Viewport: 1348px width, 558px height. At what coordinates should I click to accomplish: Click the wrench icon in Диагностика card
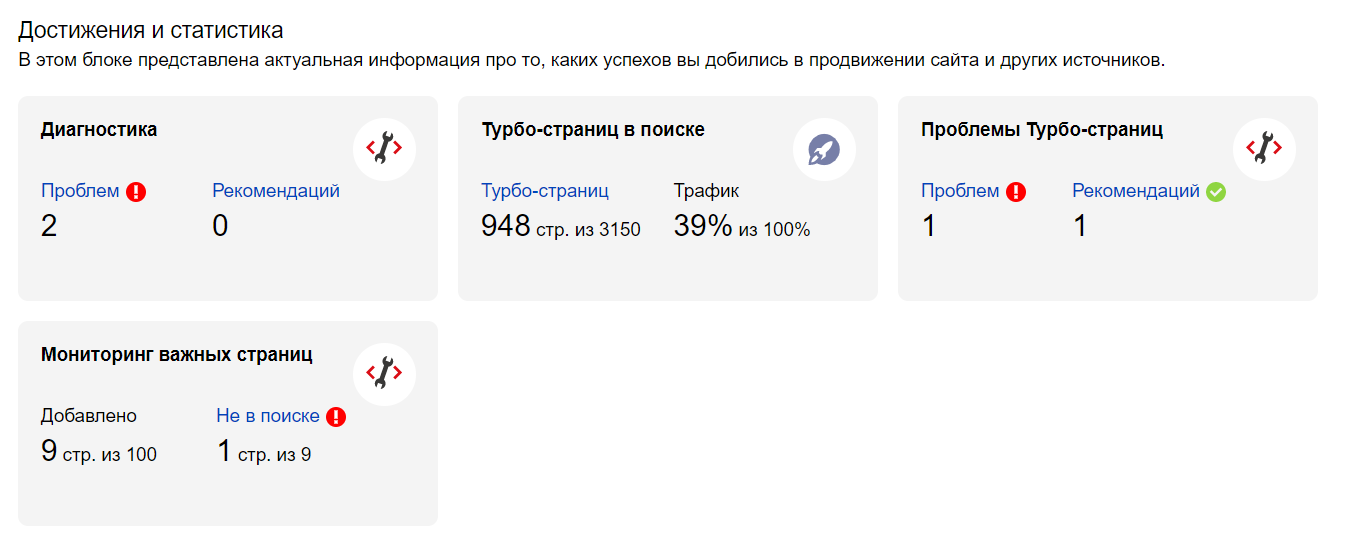tap(384, 149)
